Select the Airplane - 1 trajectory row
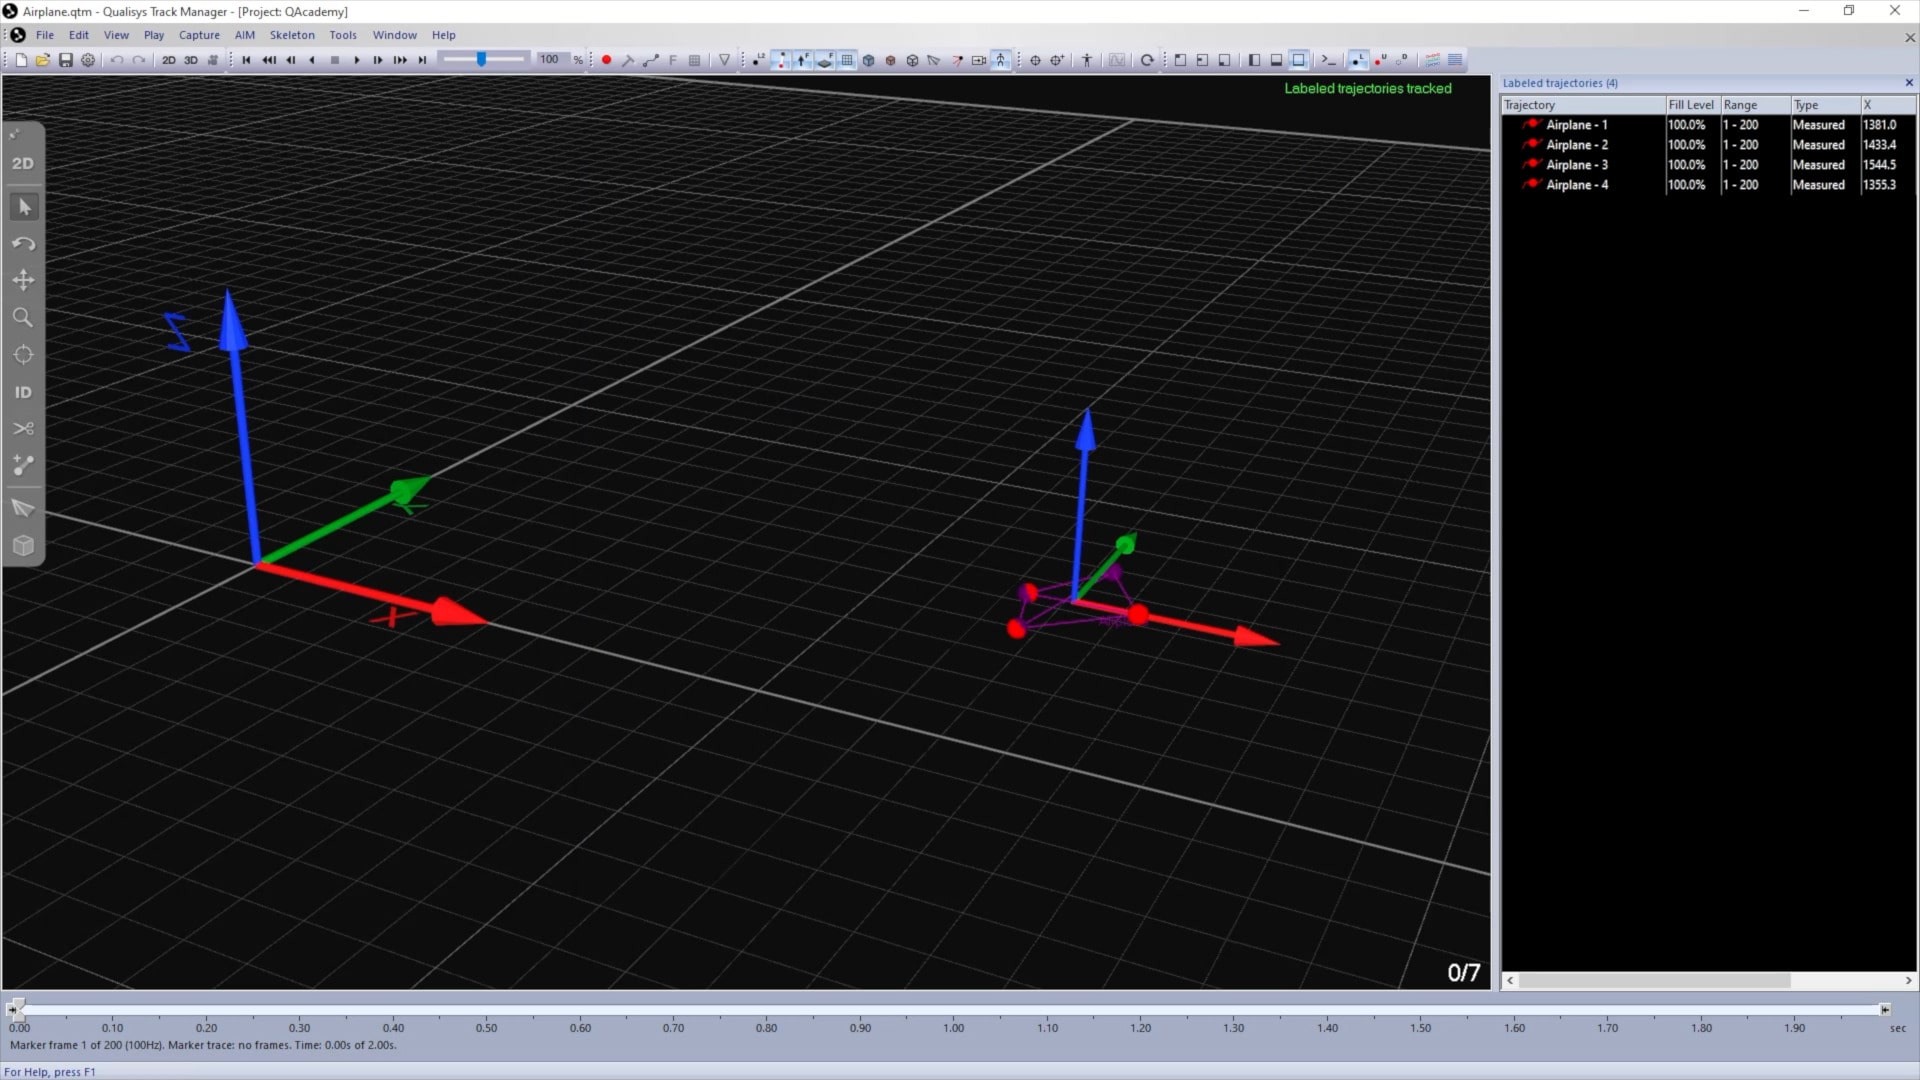Screen dimensions: 1920x1080 (1709, 125)
